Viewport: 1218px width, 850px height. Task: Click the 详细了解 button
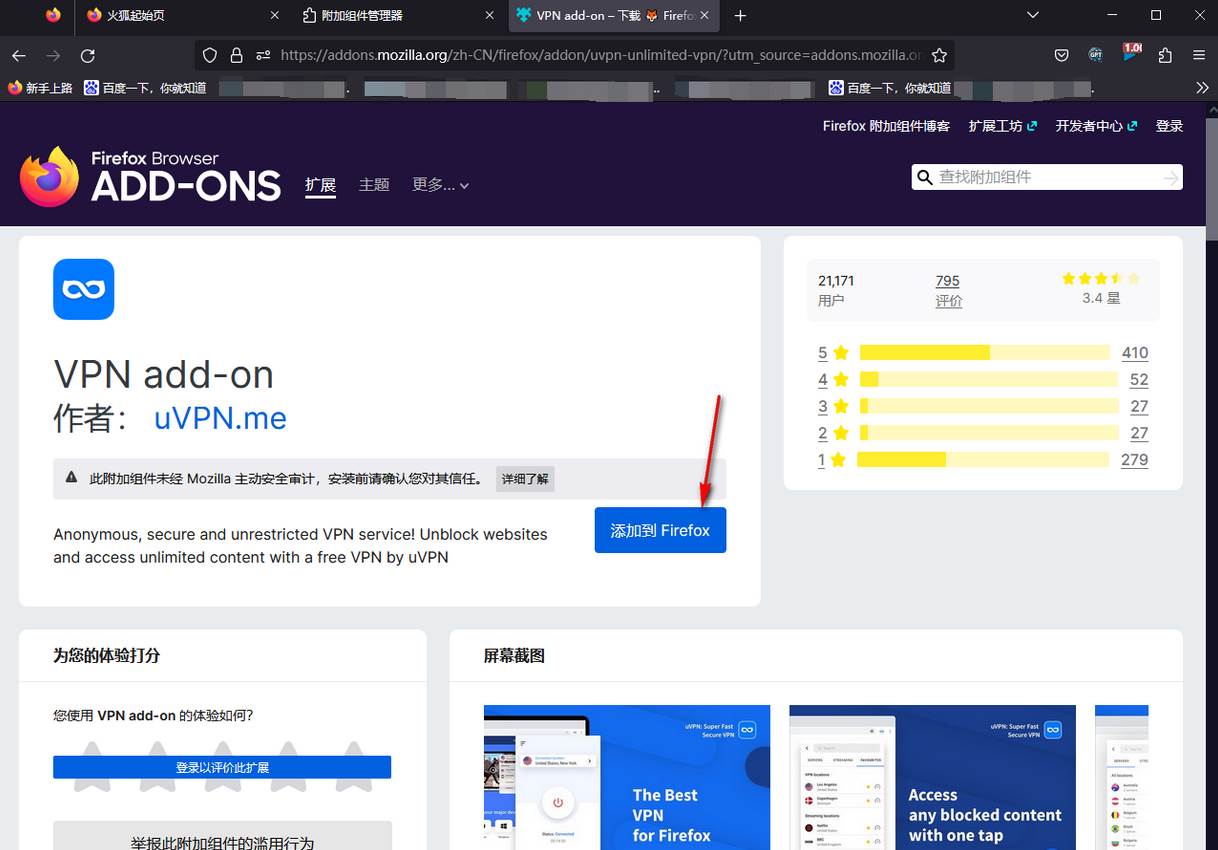click(x=525, y=479)
